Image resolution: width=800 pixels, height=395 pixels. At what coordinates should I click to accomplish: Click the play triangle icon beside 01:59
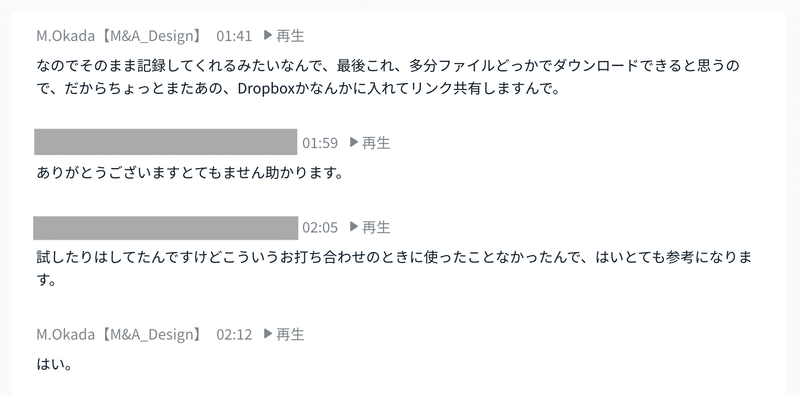coord(354,142)
